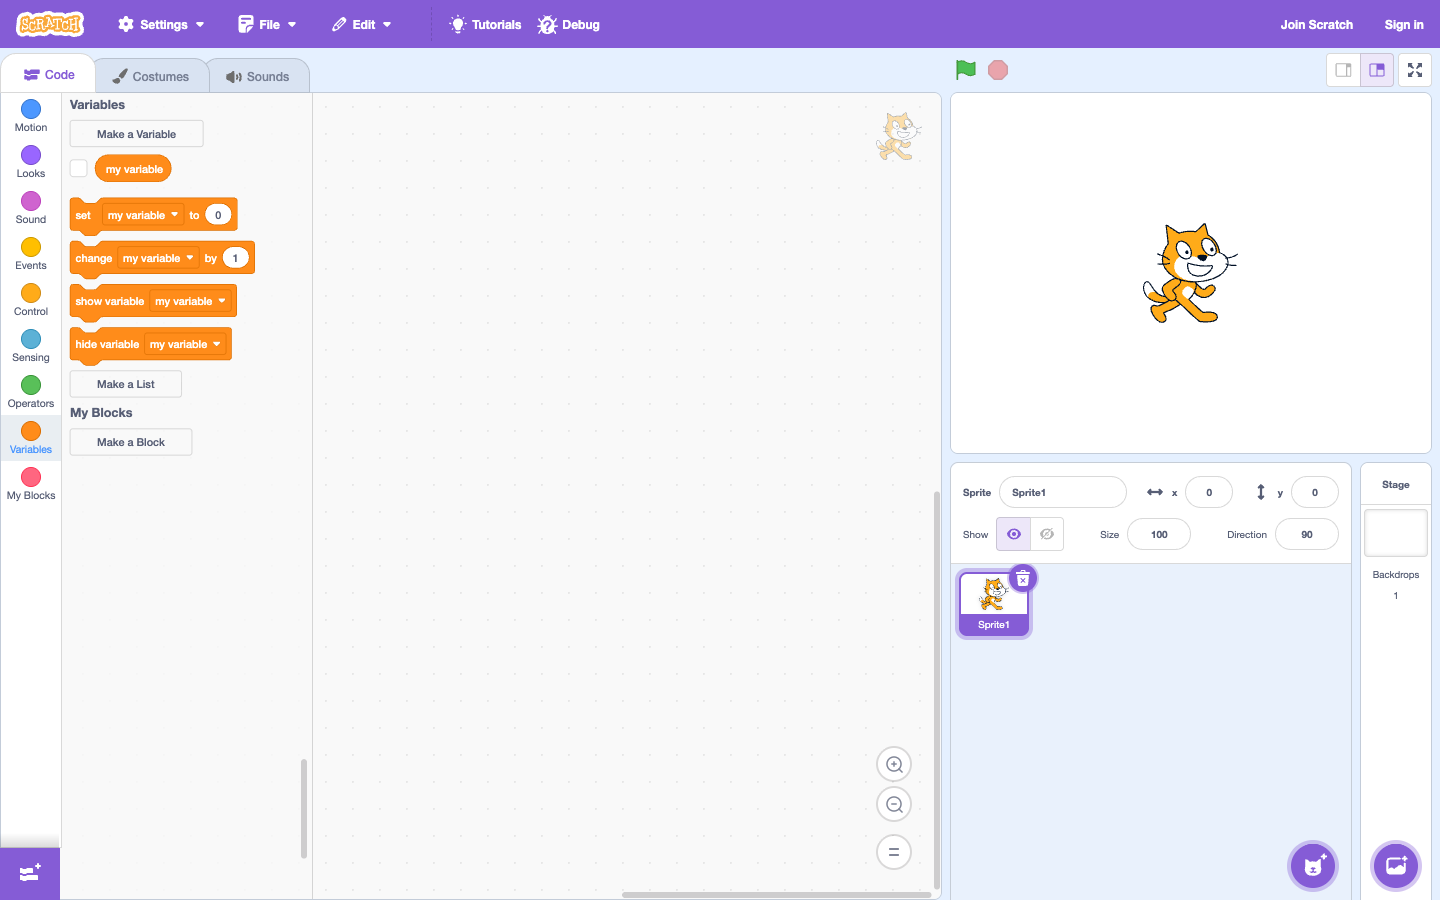Open variable dropdown in hide variable block
Screen dimensions: 1440x900
coord(185,344)
